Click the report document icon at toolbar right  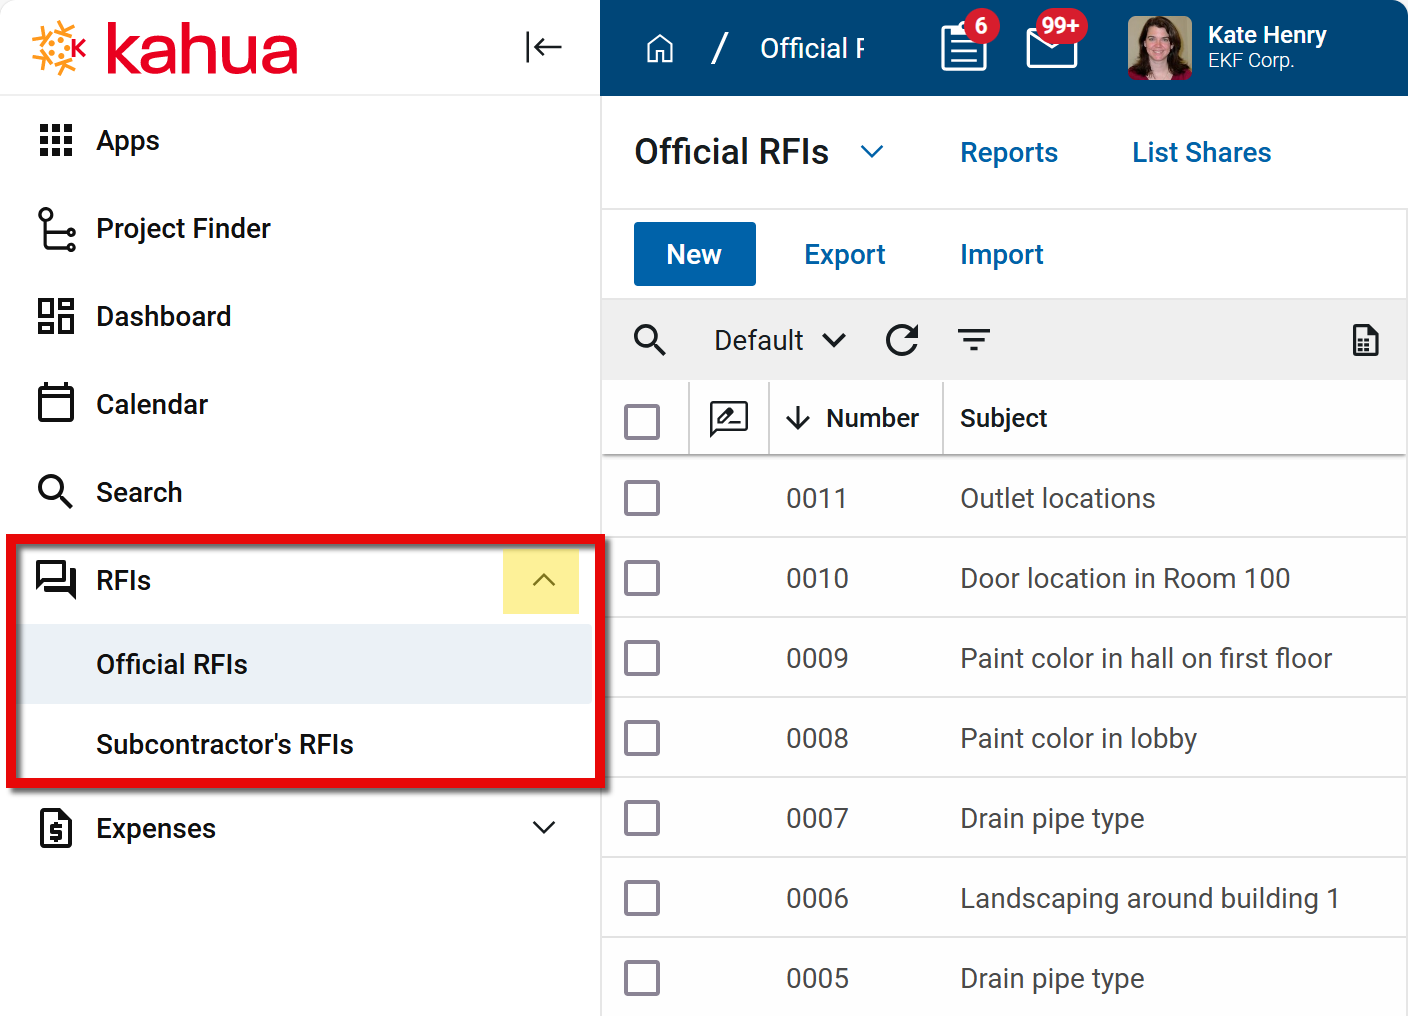(1365, 340)
